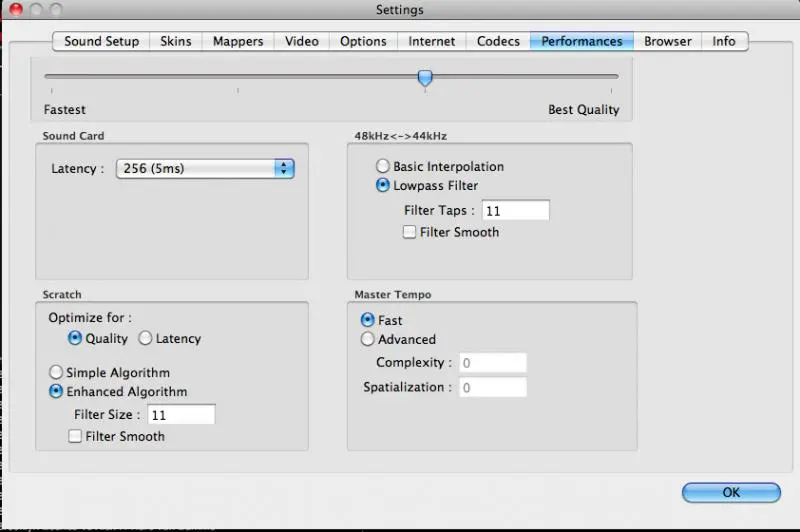
Task: Set scratch optimization to Latency
Action: tap(146, 339)
